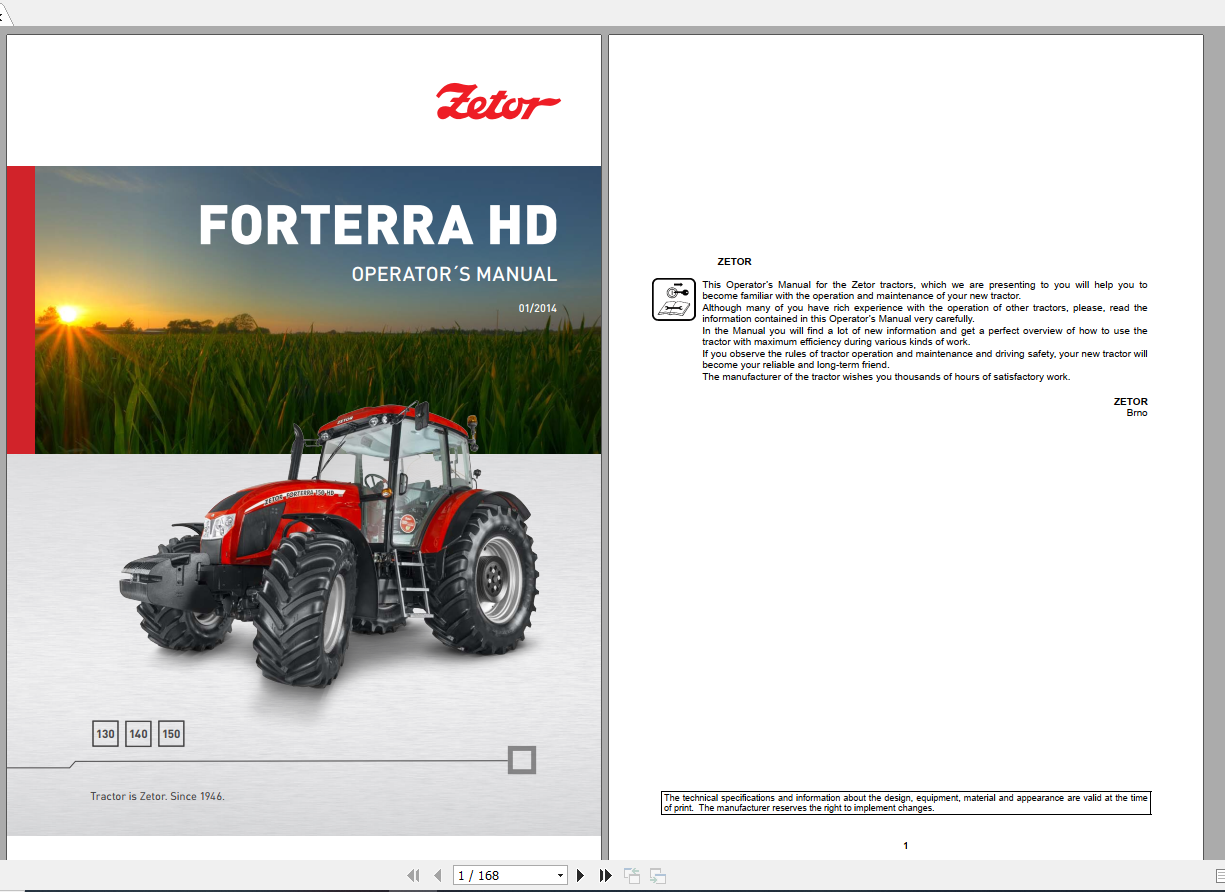Click the 'FORTERRA HD' cover title
Screen dimensions: 1225x892
pos(378,225)
